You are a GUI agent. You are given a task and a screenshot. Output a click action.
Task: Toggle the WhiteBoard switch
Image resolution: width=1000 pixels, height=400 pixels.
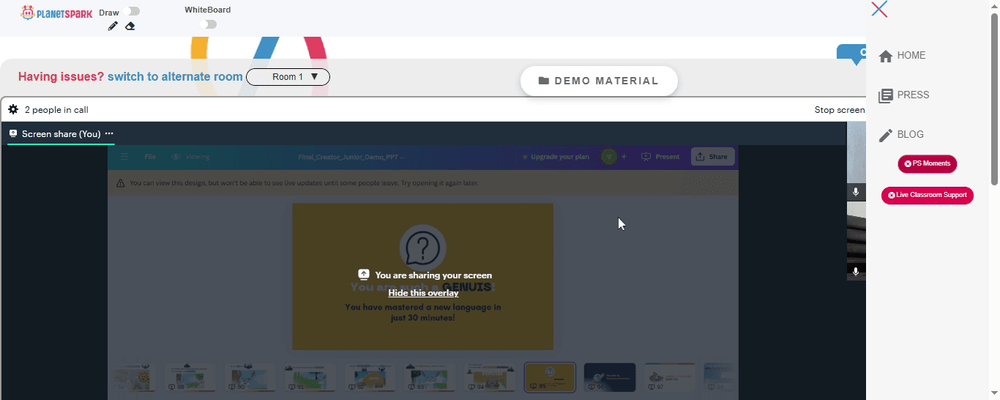point(208,24)
